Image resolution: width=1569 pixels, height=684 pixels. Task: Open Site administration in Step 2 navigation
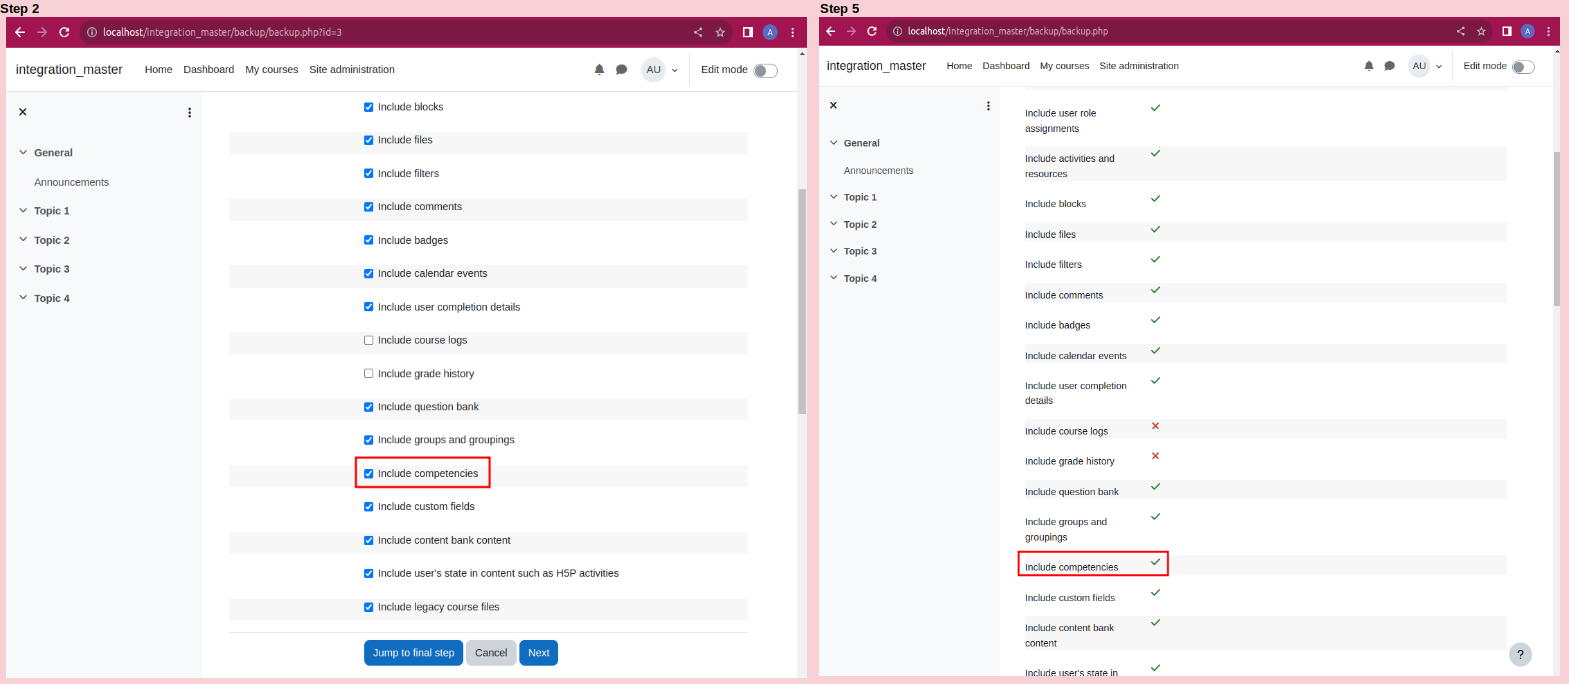(x=352, y=70)
